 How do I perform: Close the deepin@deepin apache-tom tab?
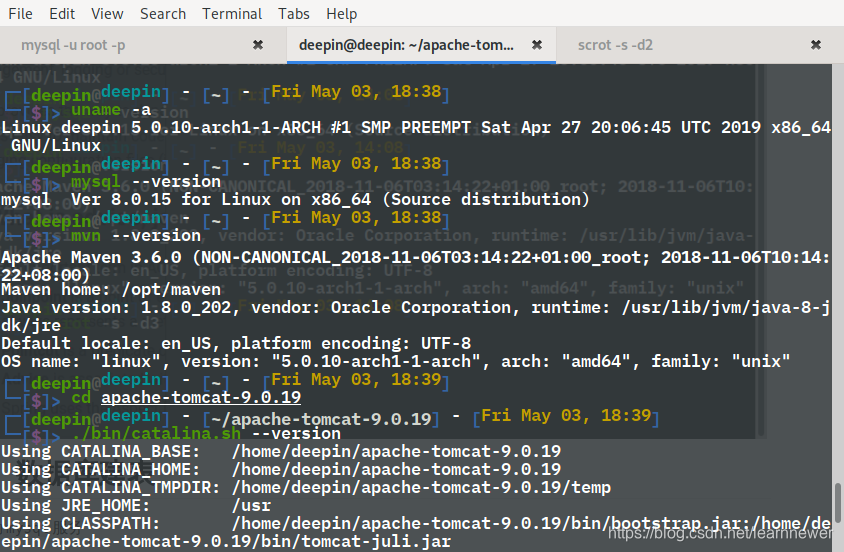[x=537, y=45]
